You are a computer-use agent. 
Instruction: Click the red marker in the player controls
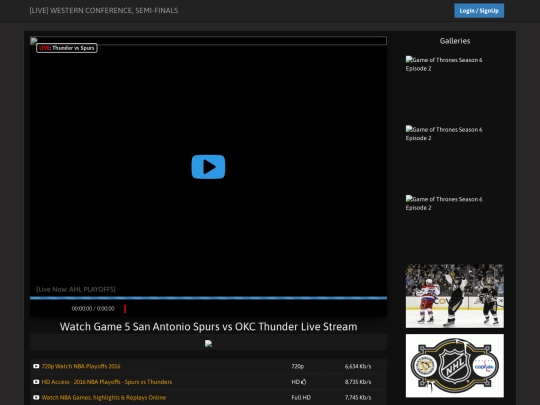[125, 309]
